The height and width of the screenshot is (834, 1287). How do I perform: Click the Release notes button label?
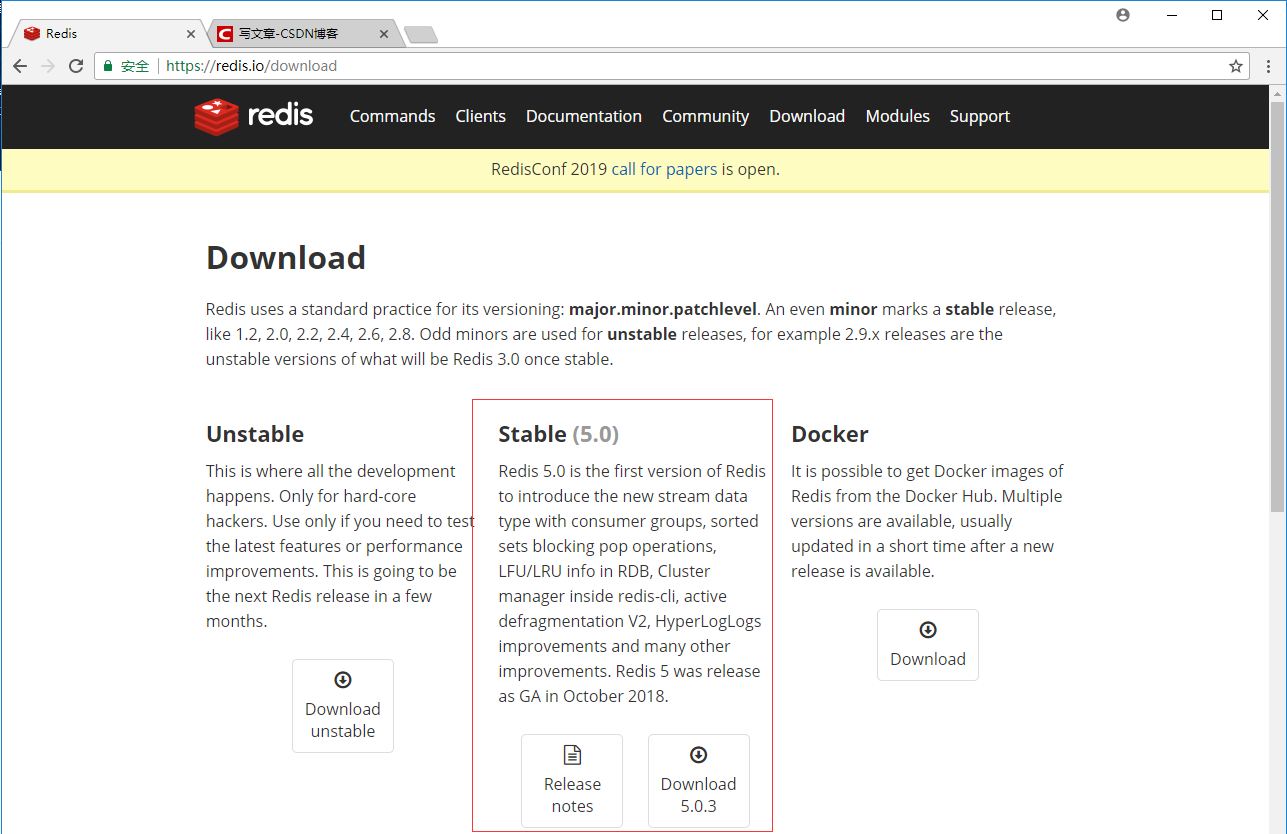pyautogui.click(x=572, y=795)
